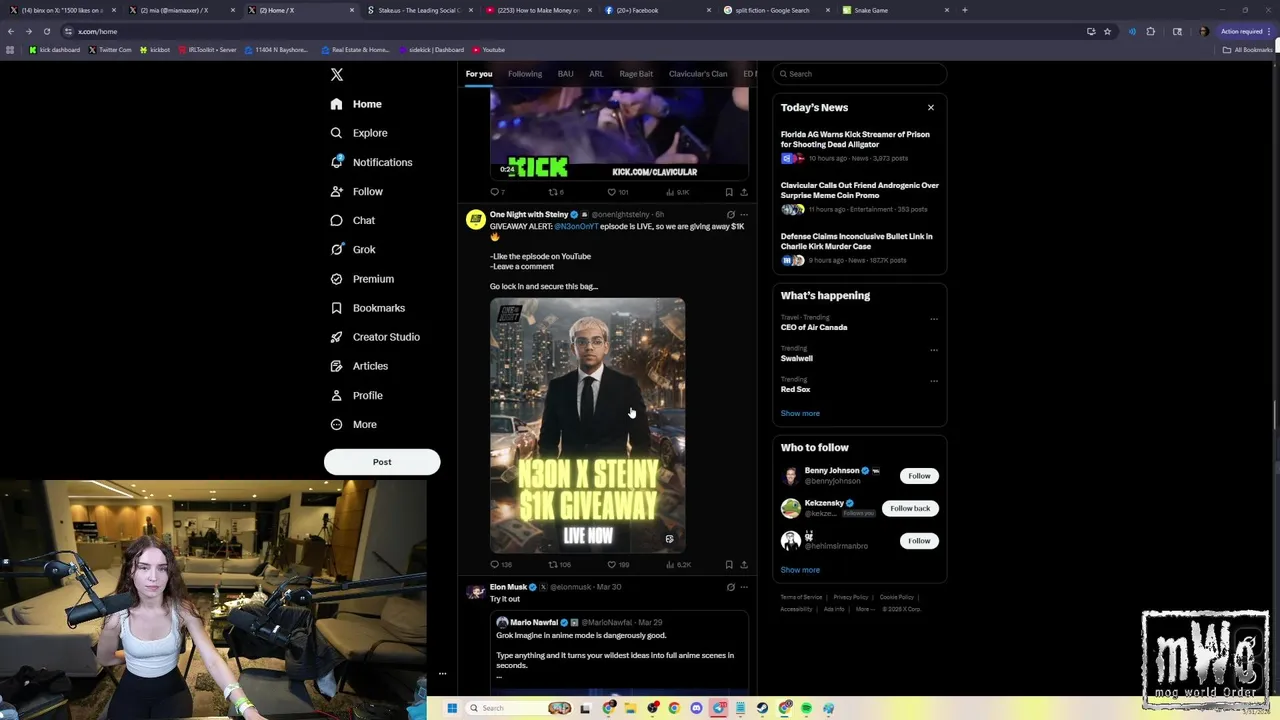The width and height of the screenshot is (1280, 720).
Task: Open Defense Claims Inconclusive Bullet Link story
Action: [859, 248]
